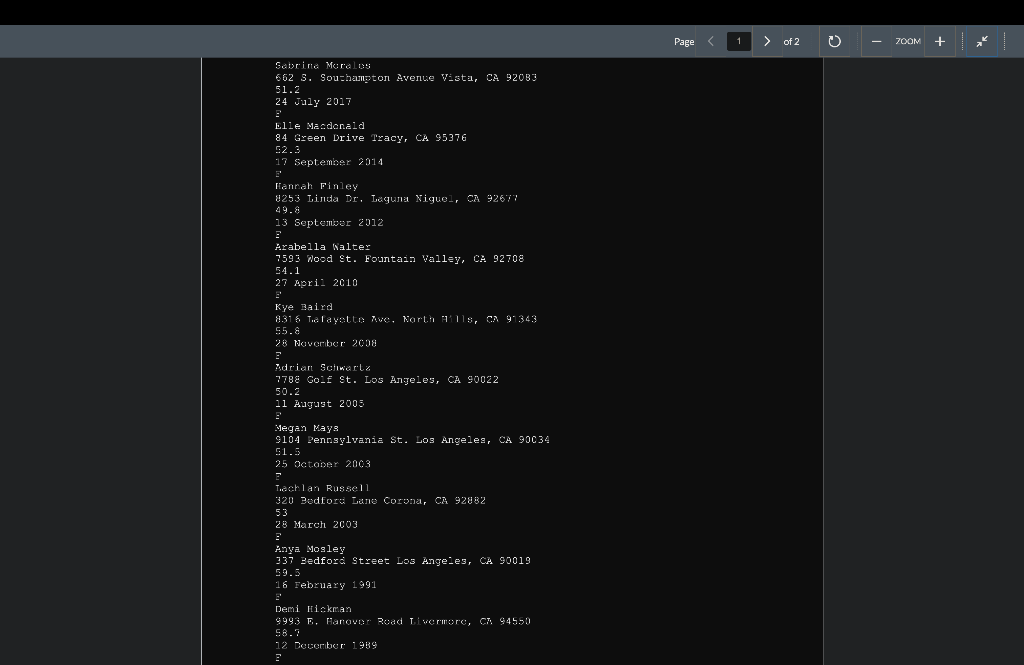Select the address '337 Bedford Street Los Angeles, CA 90019'

tap(402, 561)
